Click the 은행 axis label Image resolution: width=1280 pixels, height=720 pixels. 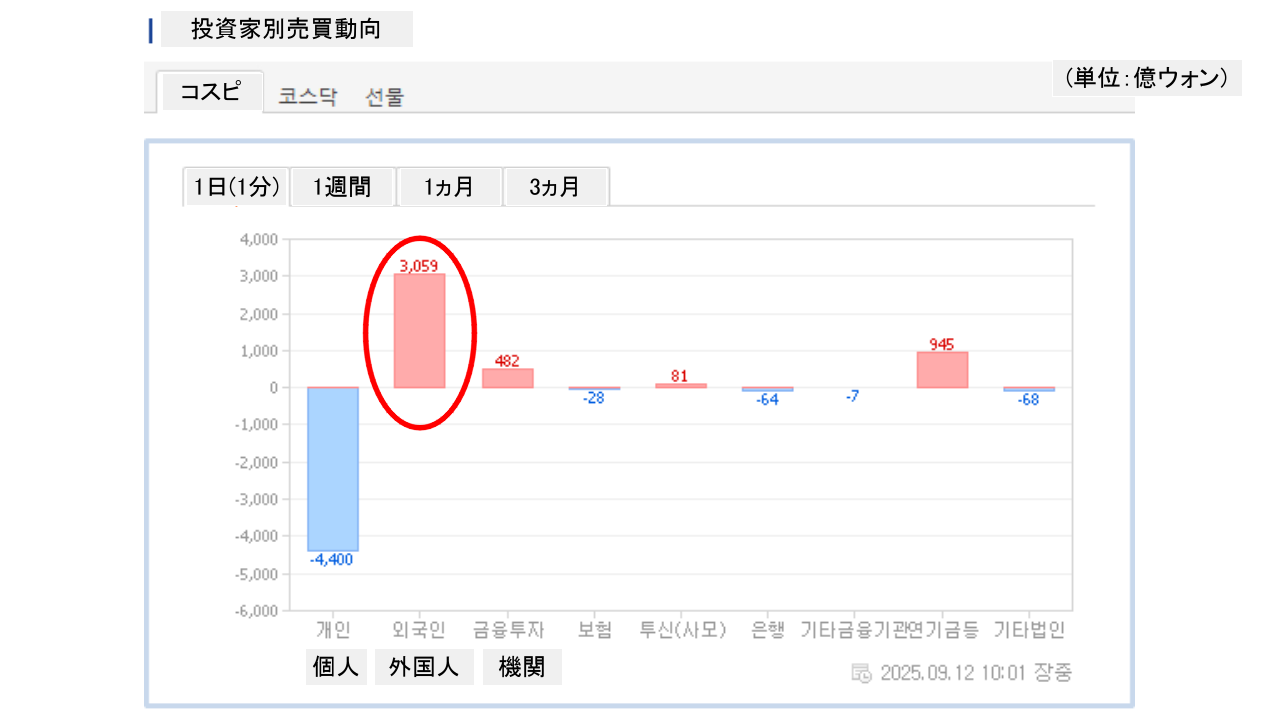click(767, 630)
